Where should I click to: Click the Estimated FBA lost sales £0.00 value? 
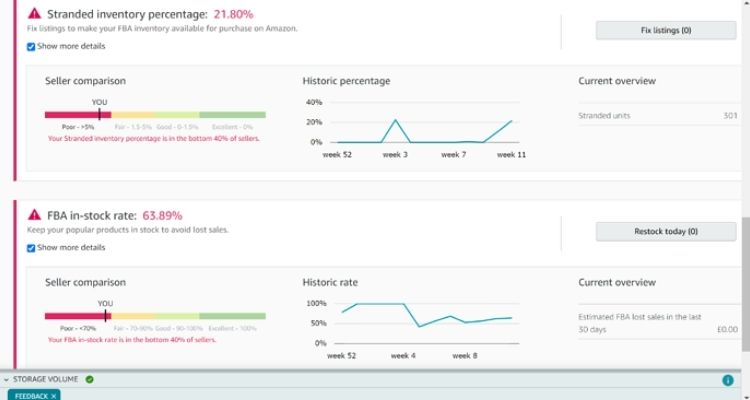click(x=725, y=330)
